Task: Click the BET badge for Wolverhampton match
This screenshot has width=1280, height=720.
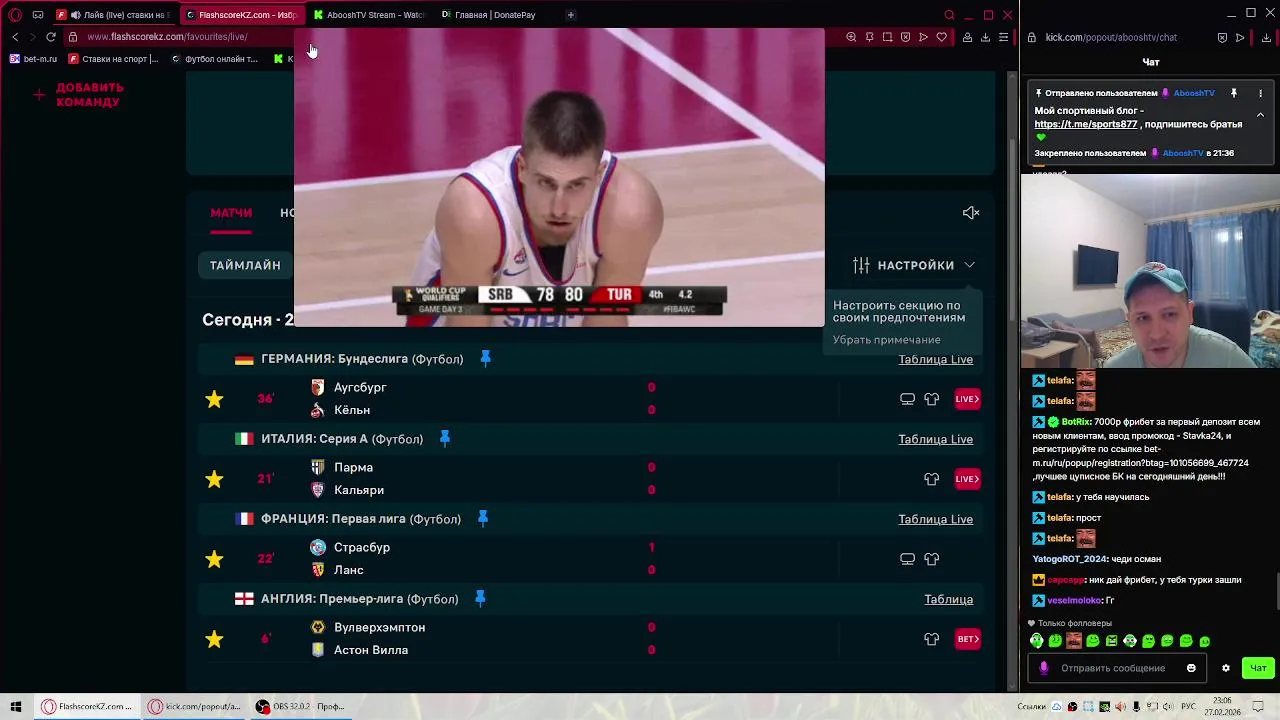Action: pyautogui.click(x=967, y=639)
